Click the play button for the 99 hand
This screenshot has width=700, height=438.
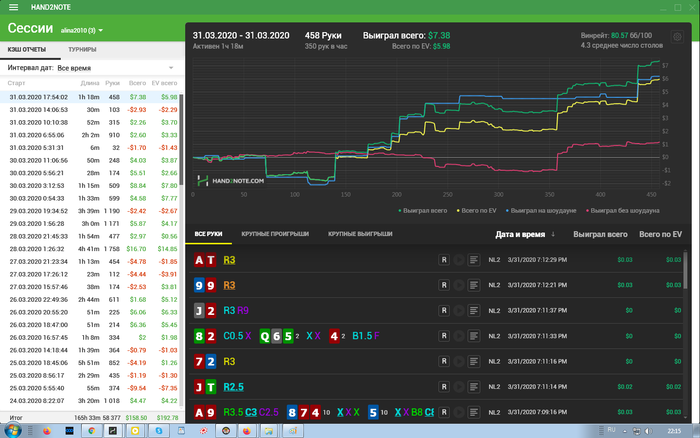click(458, 285)
